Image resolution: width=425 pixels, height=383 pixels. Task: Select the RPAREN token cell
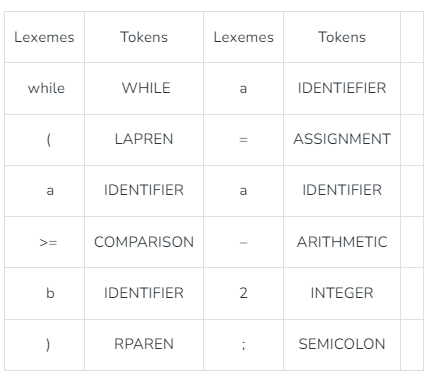pos(144,345)
